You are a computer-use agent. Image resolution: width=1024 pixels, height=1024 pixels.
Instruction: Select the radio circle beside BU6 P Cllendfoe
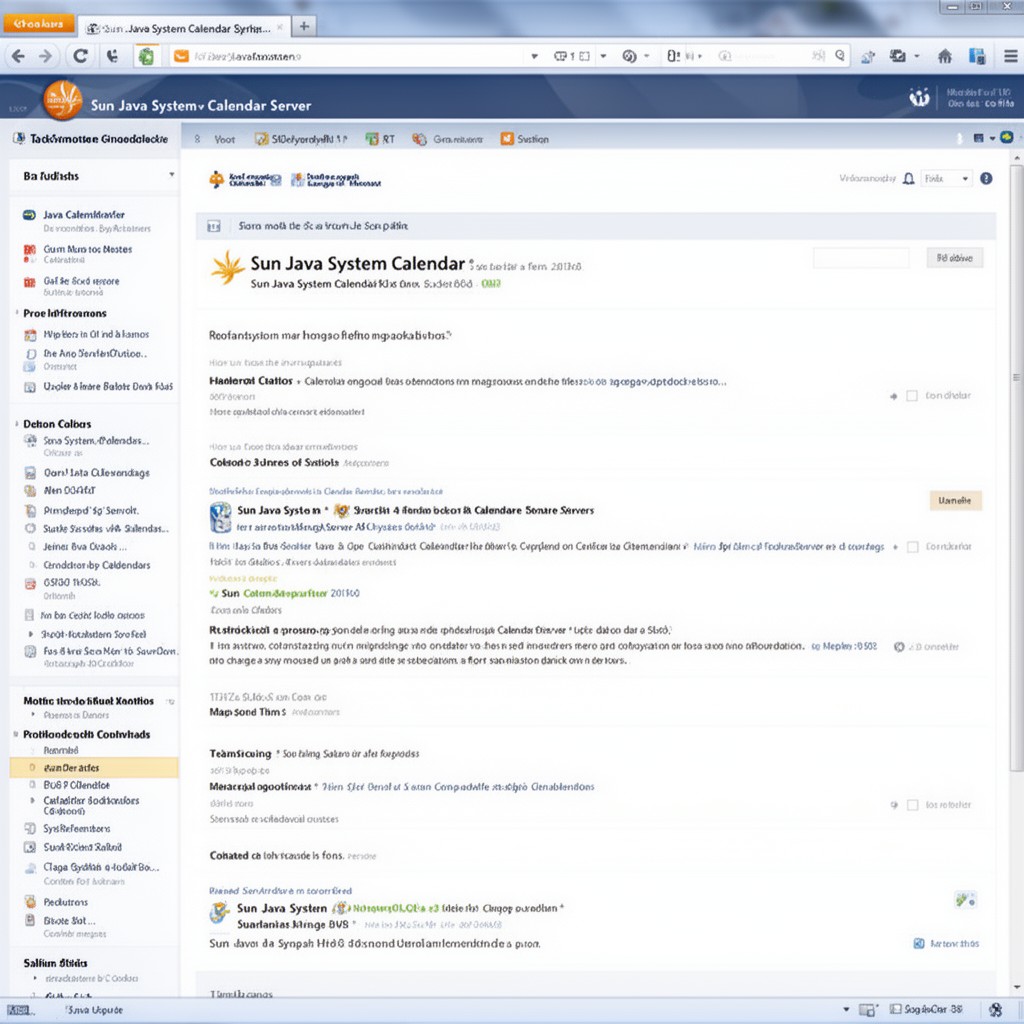(x=32, y=785)
